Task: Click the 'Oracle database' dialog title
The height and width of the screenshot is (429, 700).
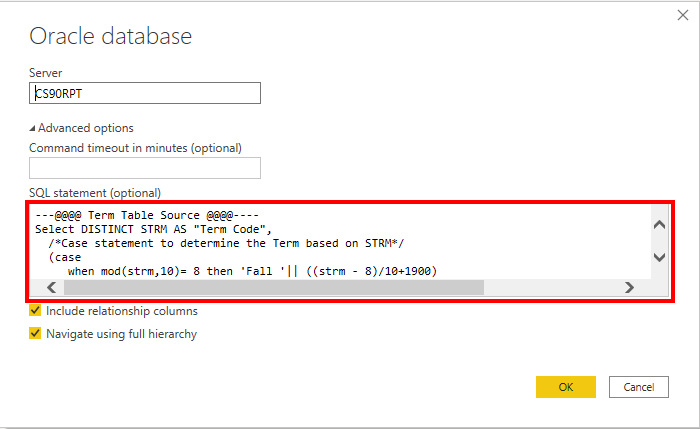Action: point(111,36)
